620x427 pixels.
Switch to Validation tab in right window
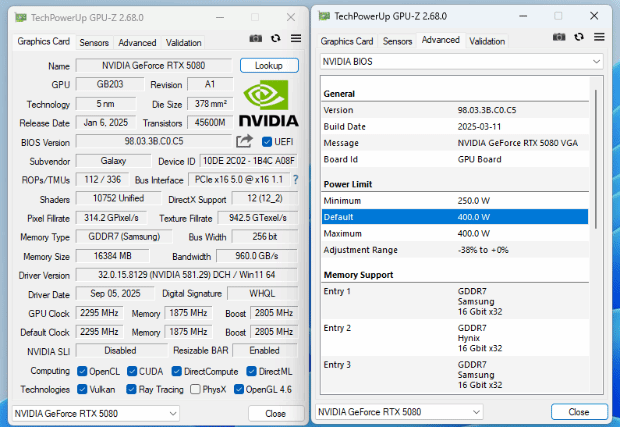[487, 41]
